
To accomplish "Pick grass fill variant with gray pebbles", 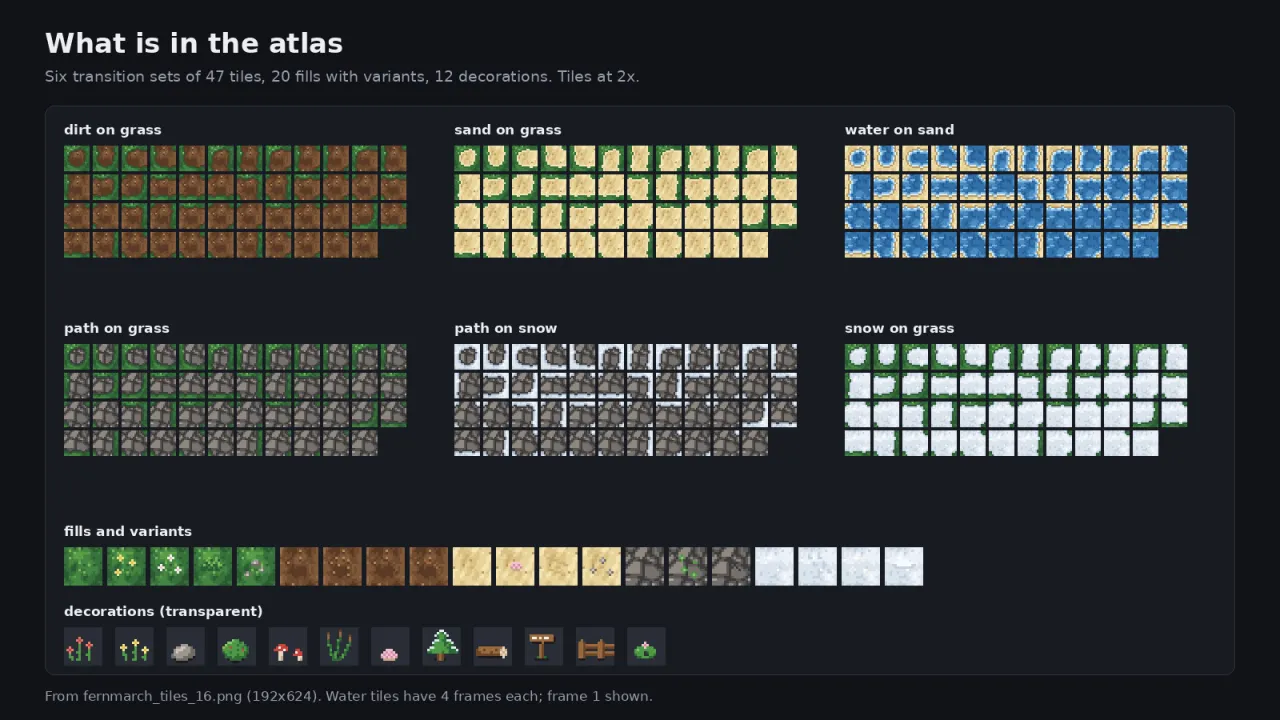I will click(256, 566).
